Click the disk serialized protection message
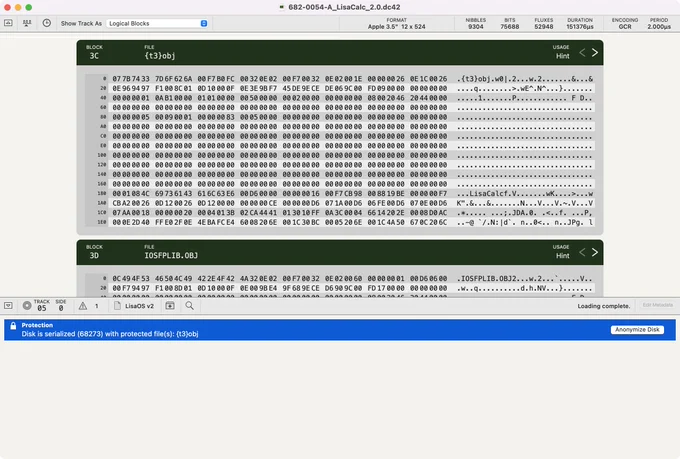680x459 pixels. pos(110,334)
